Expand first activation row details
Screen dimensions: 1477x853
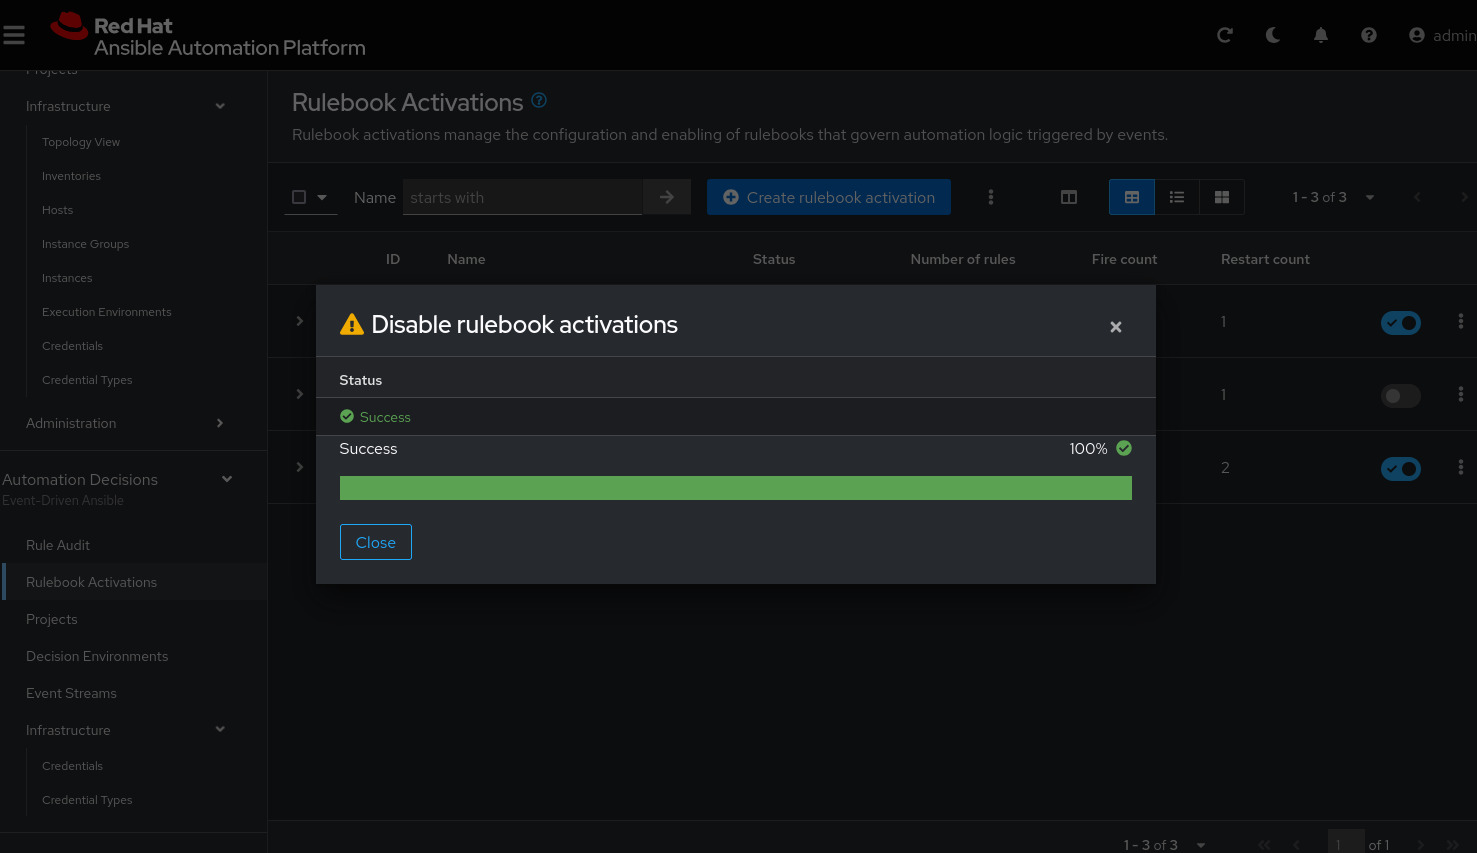[x=300, y=321]
